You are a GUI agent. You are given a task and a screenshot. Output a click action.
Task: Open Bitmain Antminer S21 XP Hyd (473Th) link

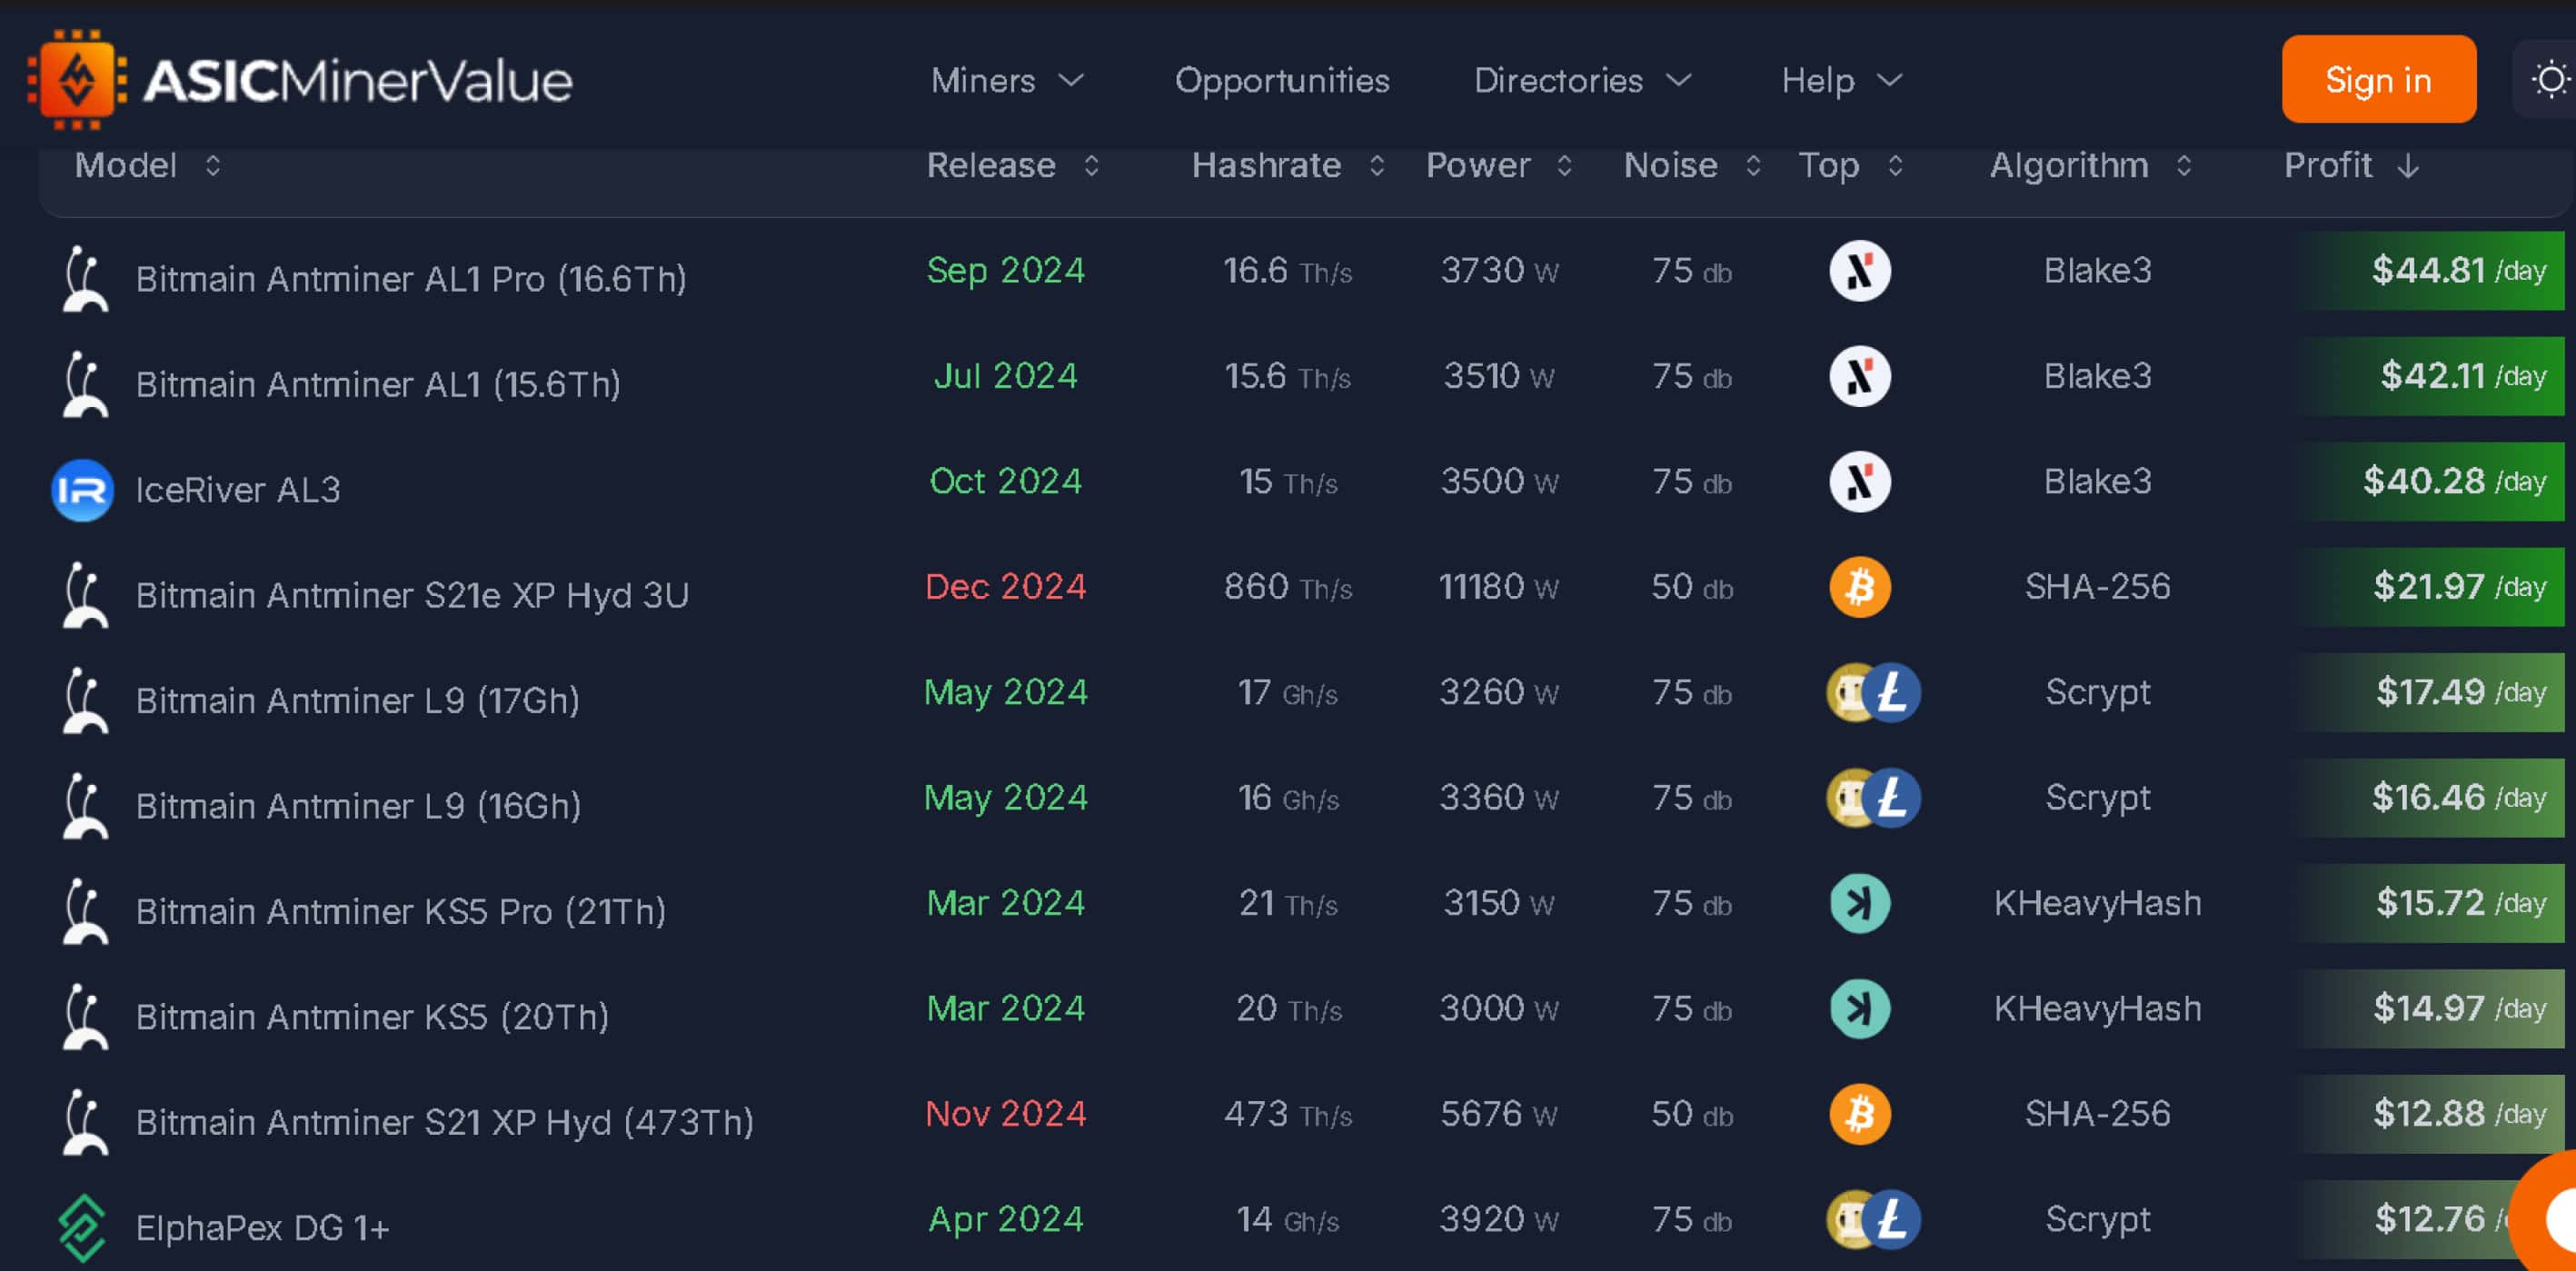(x=445, y=1122)
